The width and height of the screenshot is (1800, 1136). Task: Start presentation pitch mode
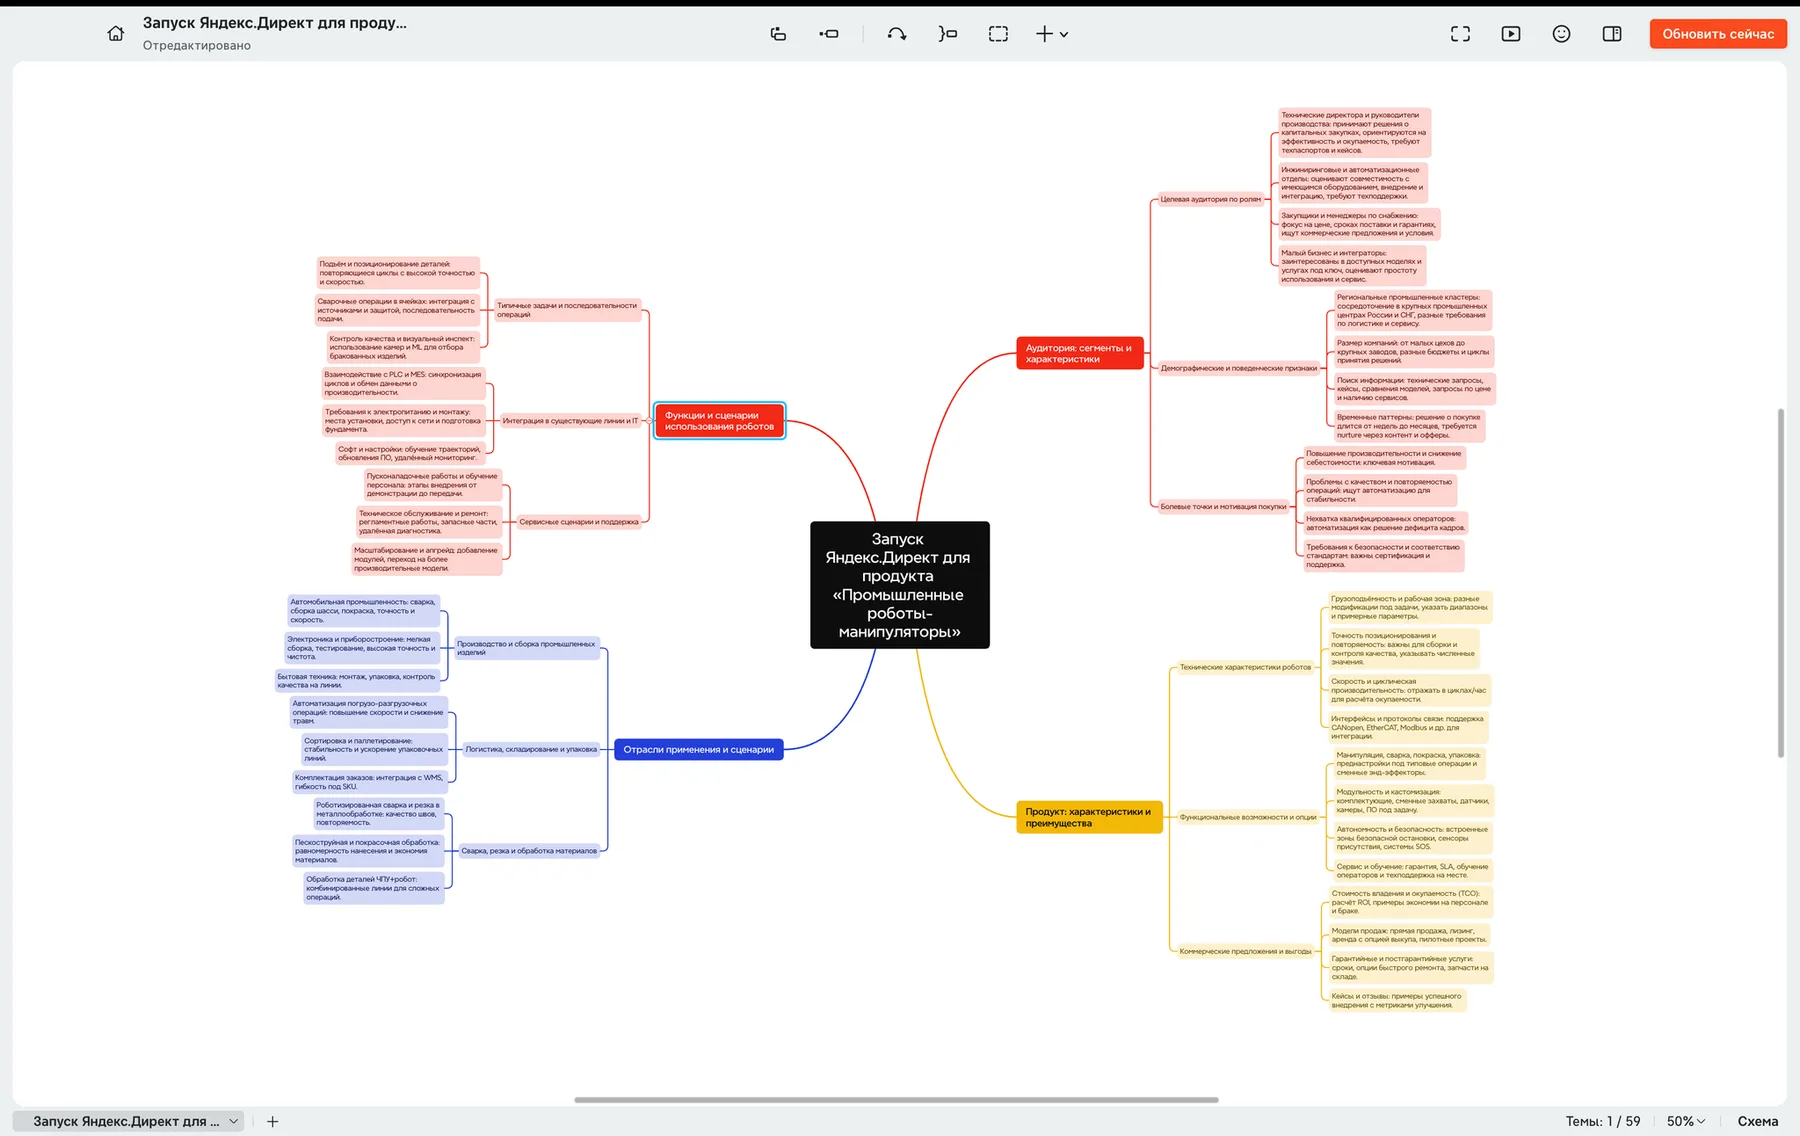(1511, 34)
